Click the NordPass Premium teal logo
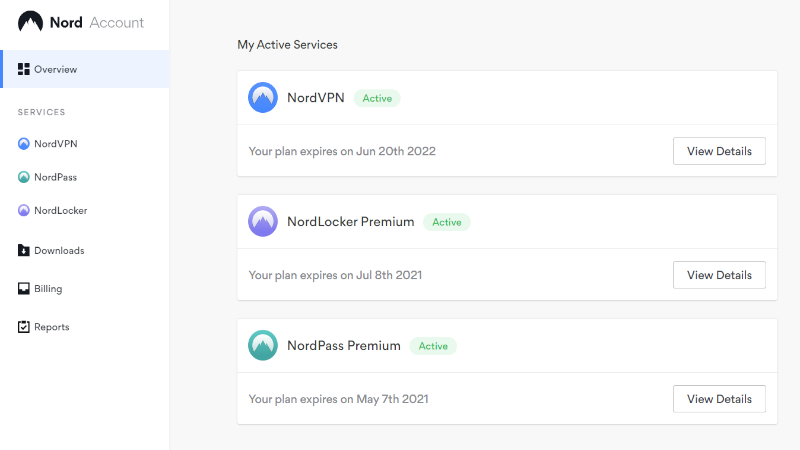The height and width of the screenshot is (450, 800). coord(263,346)
